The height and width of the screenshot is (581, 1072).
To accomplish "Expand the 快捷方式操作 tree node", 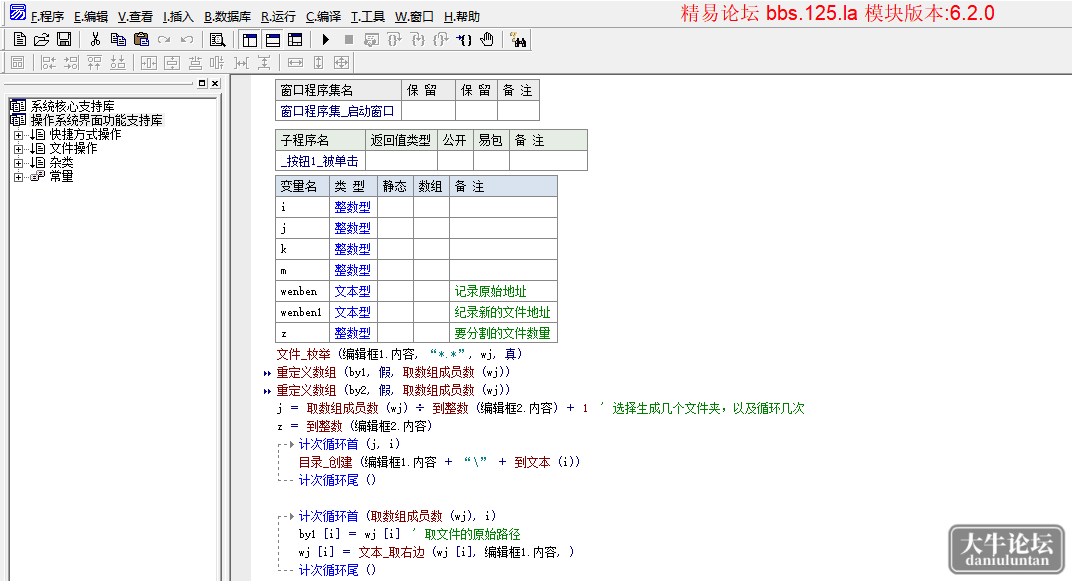I will point(18,135).
